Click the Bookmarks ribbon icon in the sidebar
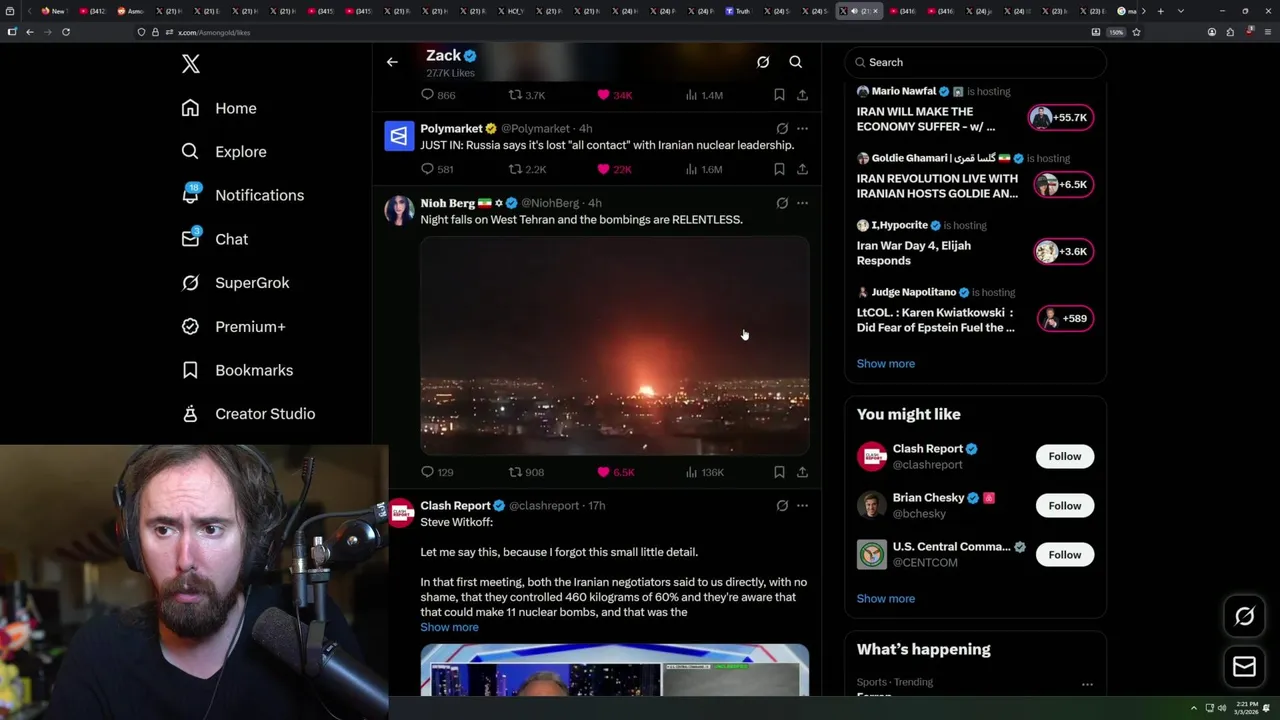The image size is (1280, 720). 190,370
